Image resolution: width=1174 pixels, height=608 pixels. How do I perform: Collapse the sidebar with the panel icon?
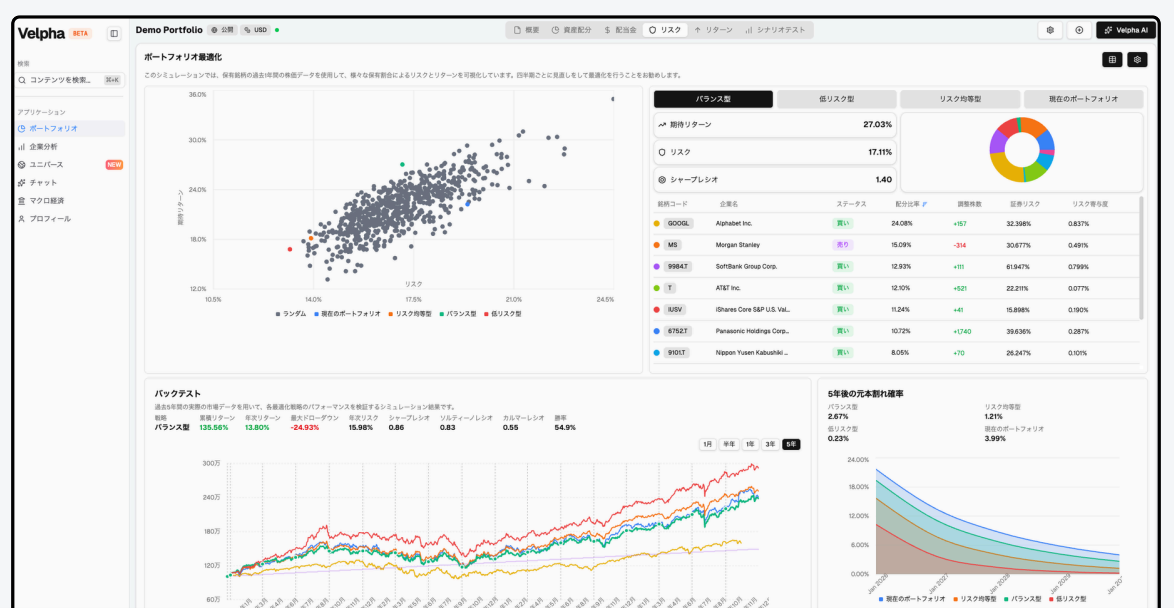[114, 33]
